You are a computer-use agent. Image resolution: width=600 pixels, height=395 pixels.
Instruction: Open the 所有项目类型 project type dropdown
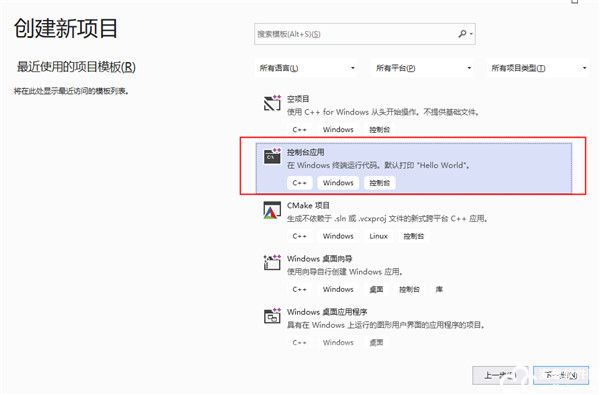(538, 68)
